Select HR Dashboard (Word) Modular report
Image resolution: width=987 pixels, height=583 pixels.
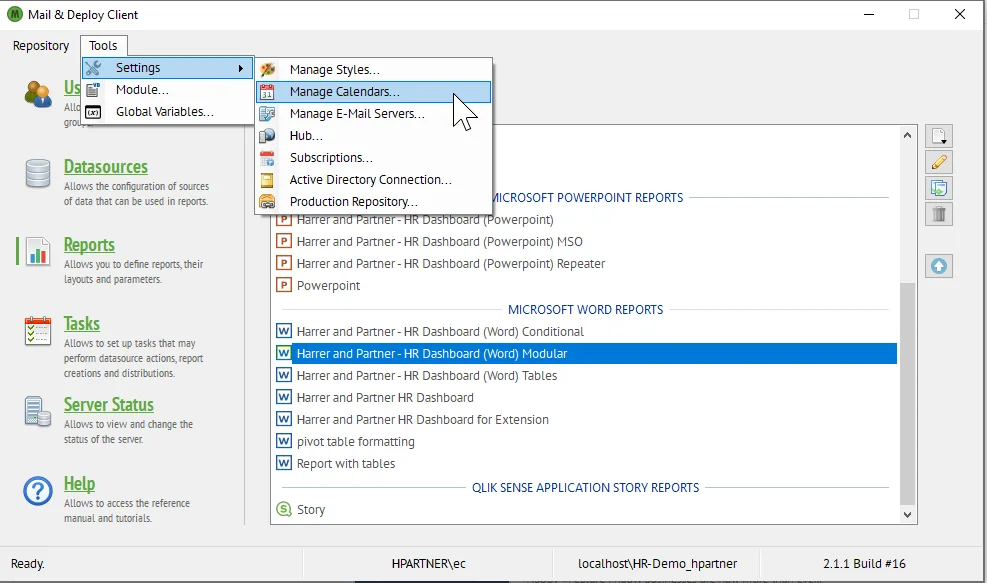pyautogui.click(x=586, y=354)
